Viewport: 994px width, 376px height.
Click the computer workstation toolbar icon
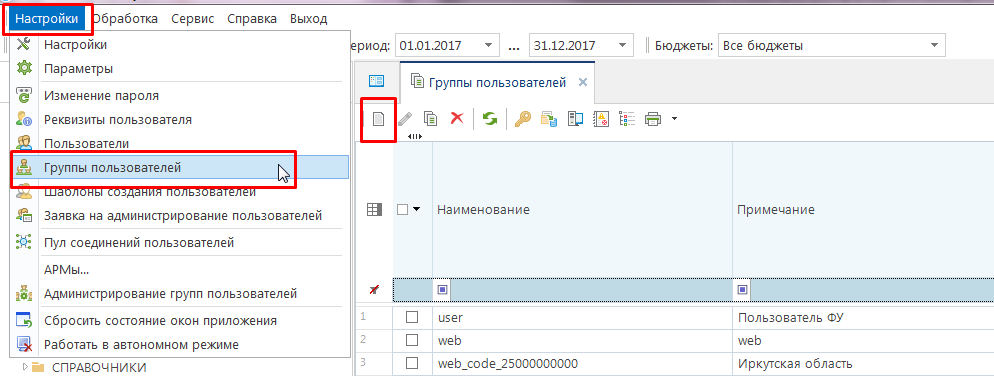click(x=575, y=119)
